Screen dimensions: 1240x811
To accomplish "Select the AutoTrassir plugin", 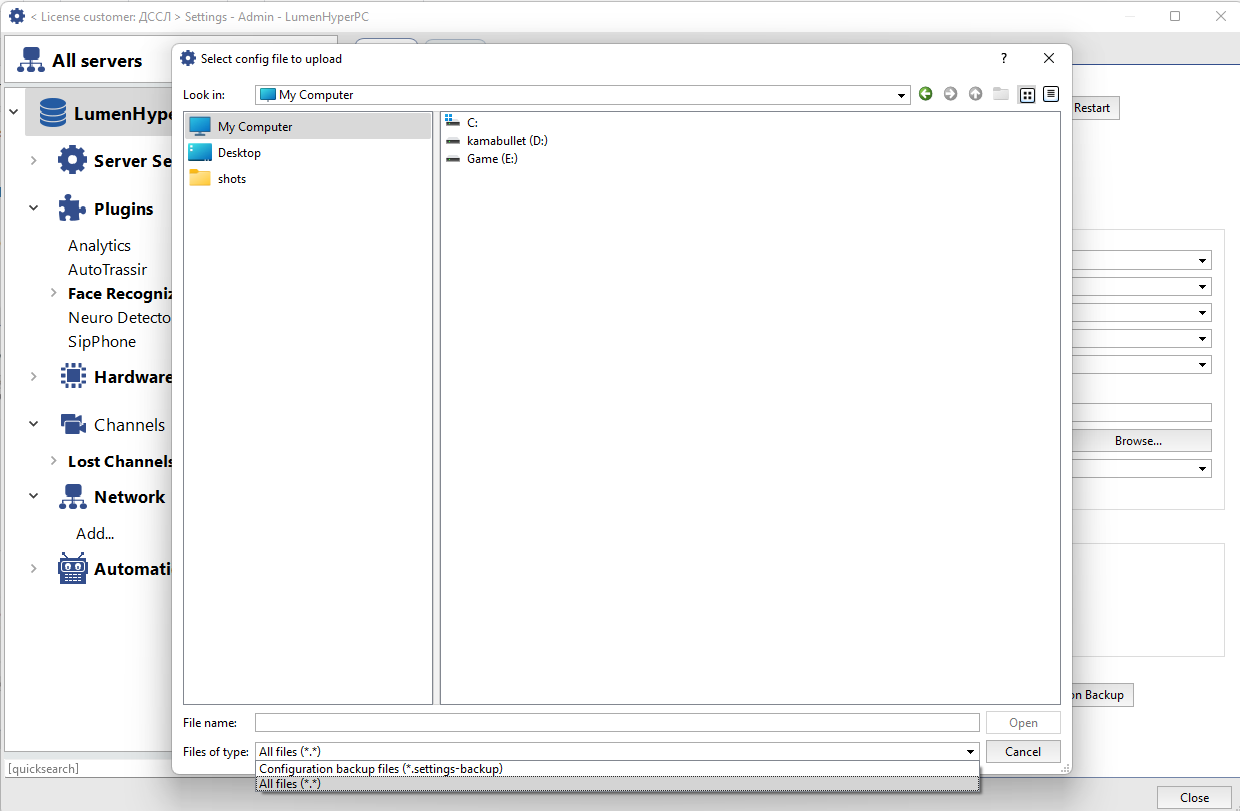I will [x=107, y=269].
